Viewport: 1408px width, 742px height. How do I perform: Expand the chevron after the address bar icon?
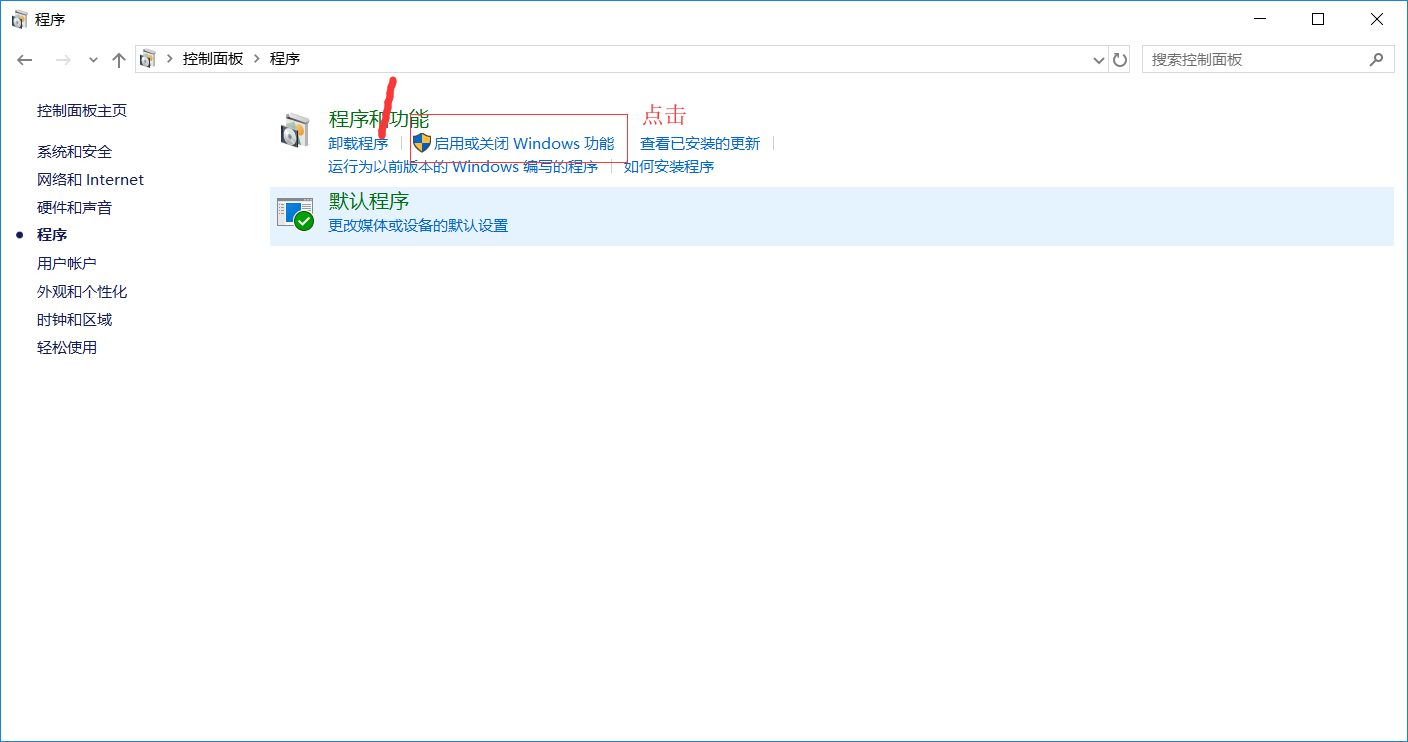click(169, 59)
